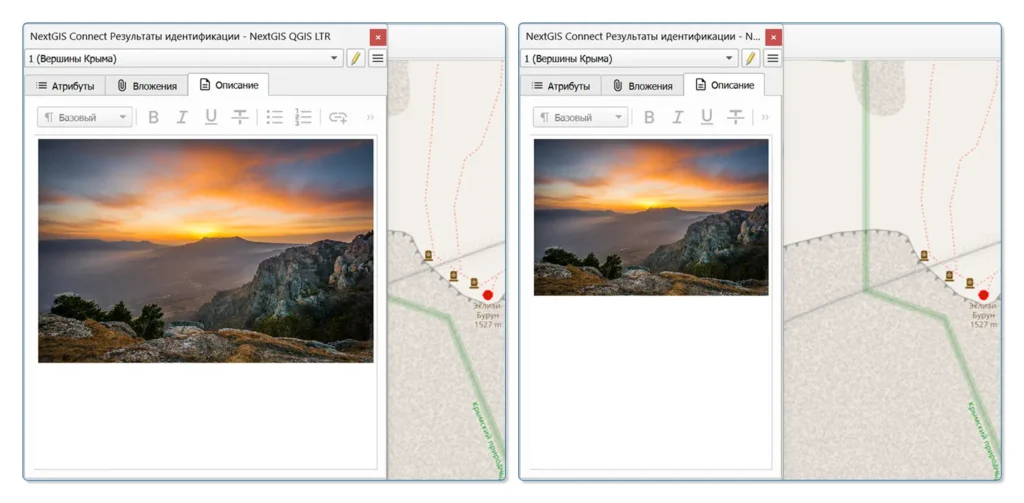Viewport: 1024px width, 503px height.
Task: Open the hamburger menu in right window
Action: click(773, 58)
